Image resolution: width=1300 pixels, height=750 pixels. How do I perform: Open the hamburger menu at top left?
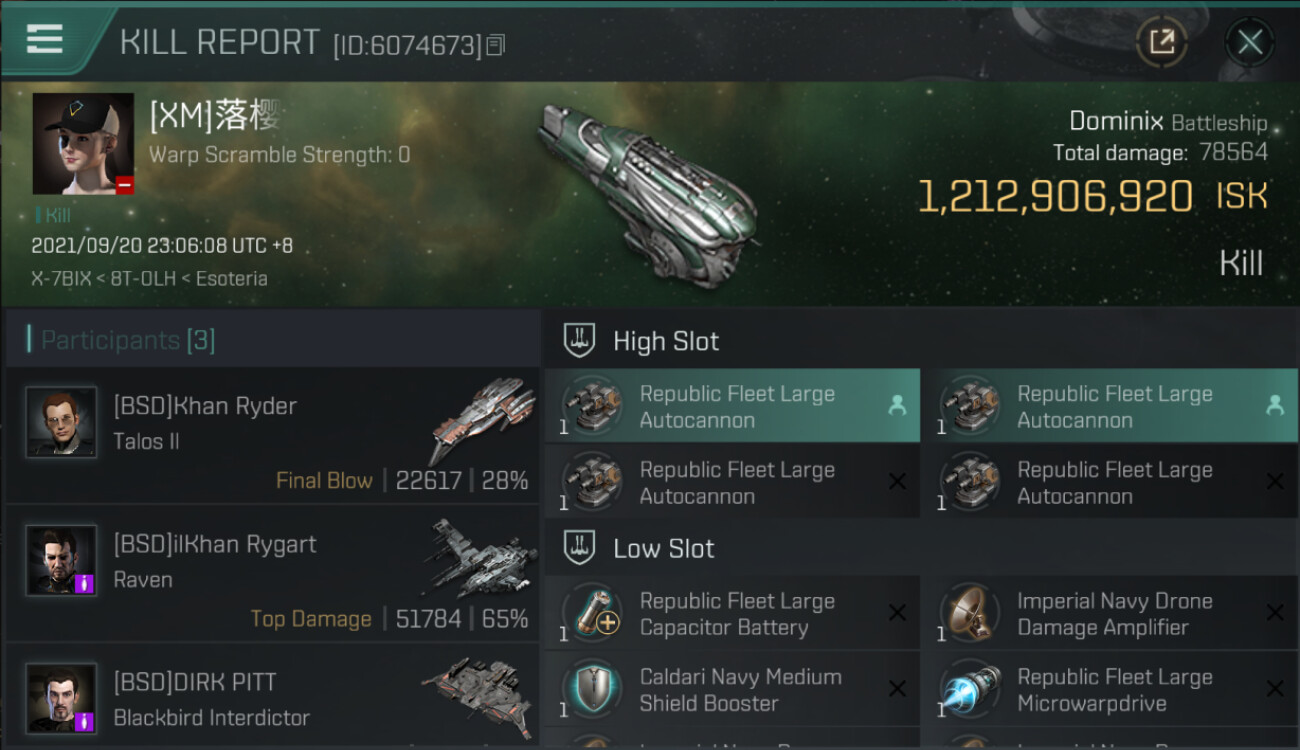(45, 40)
